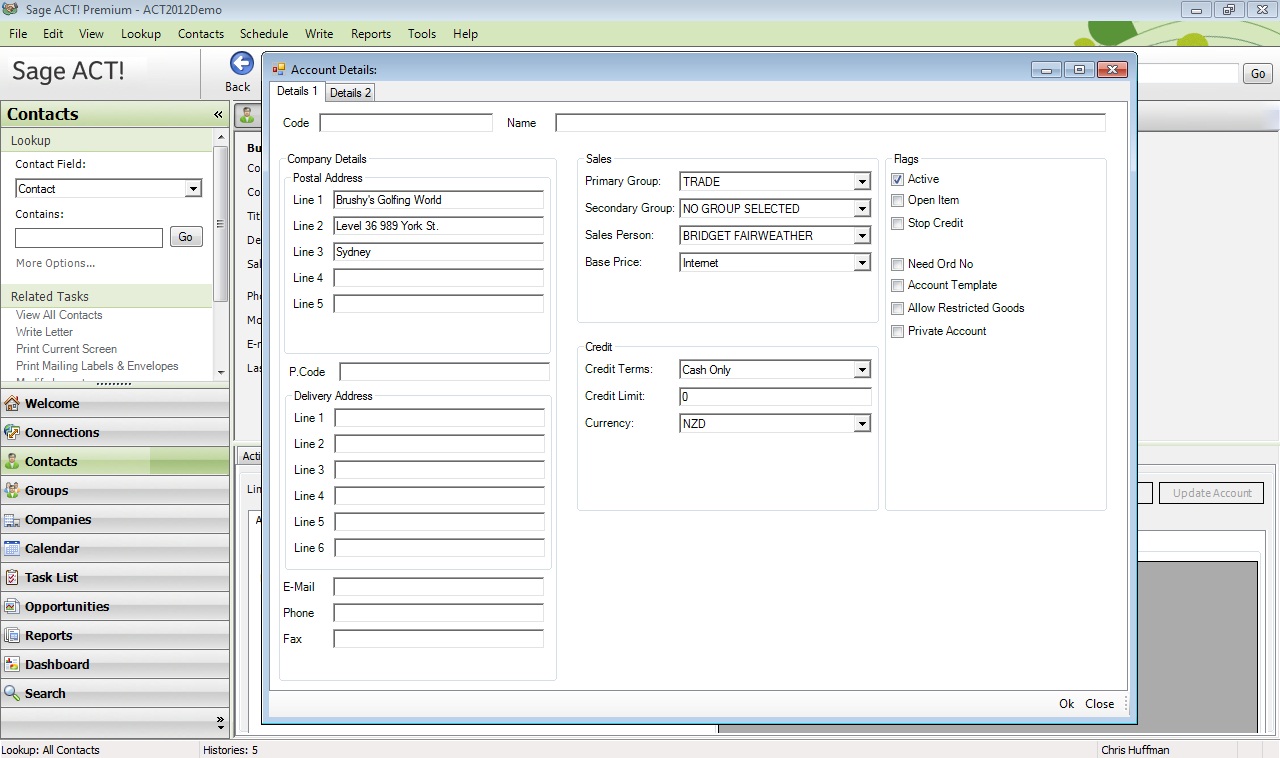Viewport: 1280px width, 758px height.
Task: Check the Need Ord No box
Action: click(x=897, y=265)
